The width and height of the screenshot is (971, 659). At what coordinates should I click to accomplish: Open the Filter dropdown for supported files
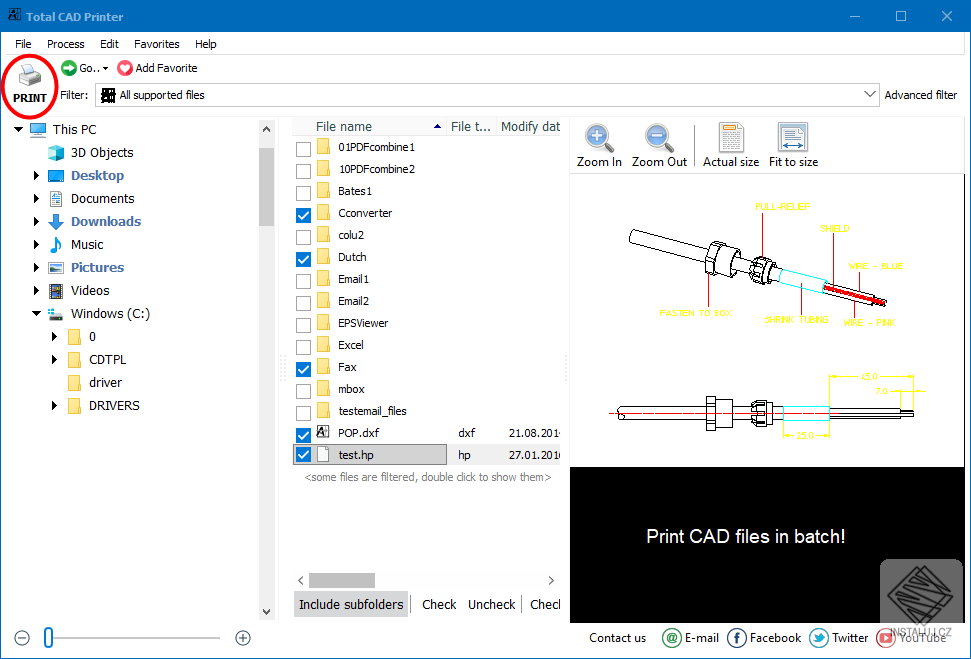(869, 95)
